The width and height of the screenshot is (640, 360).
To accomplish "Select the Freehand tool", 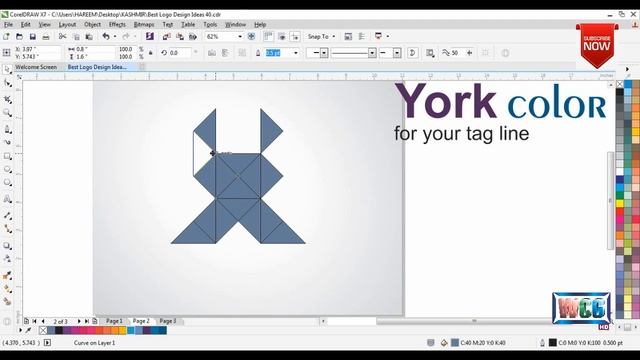I will pos(7,129).
